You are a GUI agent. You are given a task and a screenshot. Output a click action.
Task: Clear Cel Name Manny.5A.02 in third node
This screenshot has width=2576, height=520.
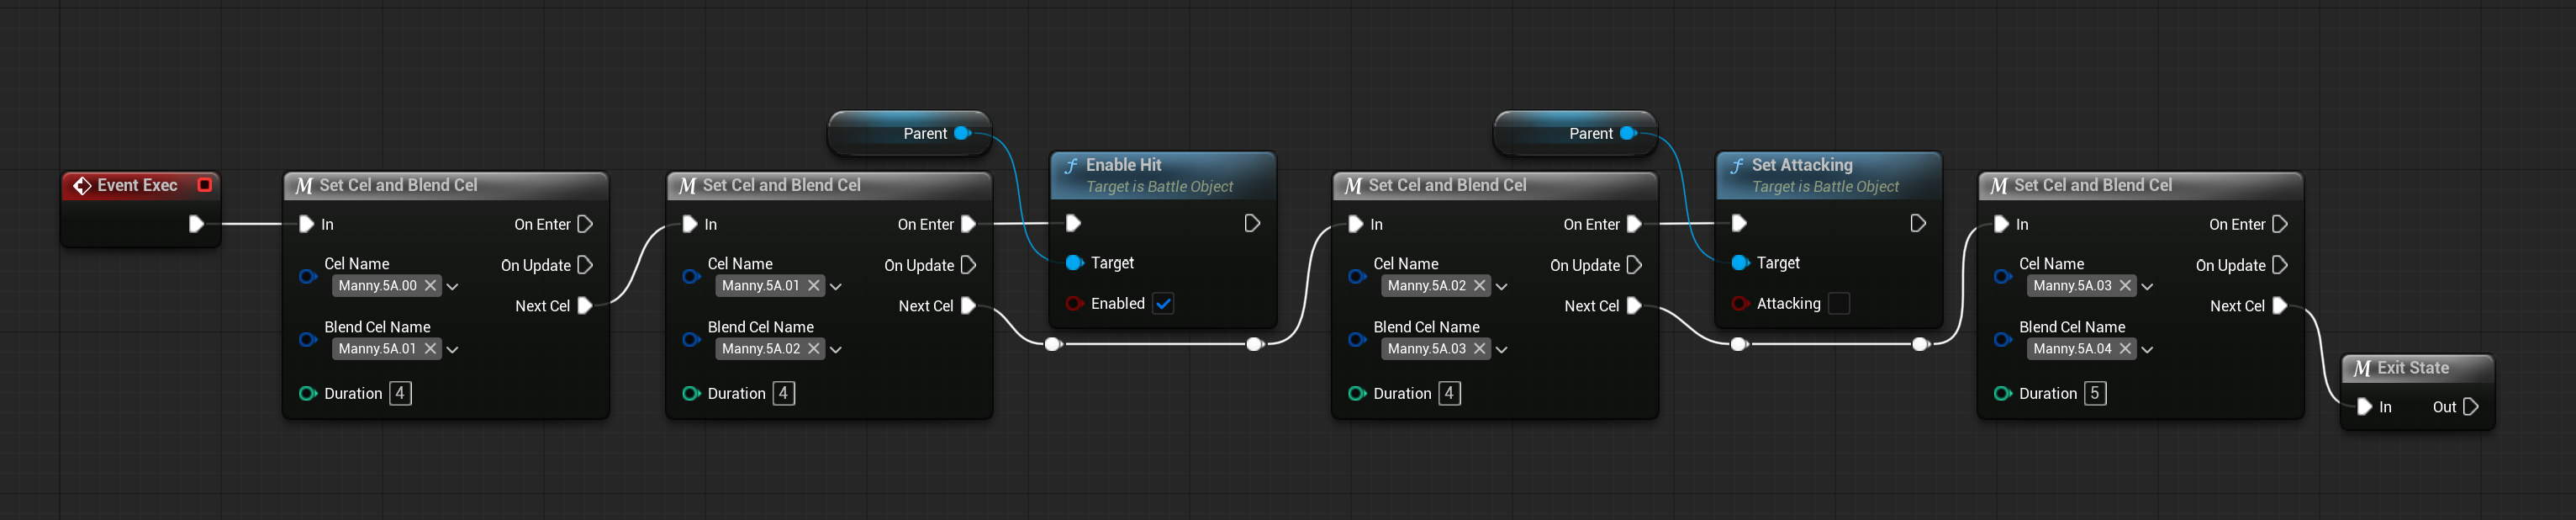[x=1480, y=285]
